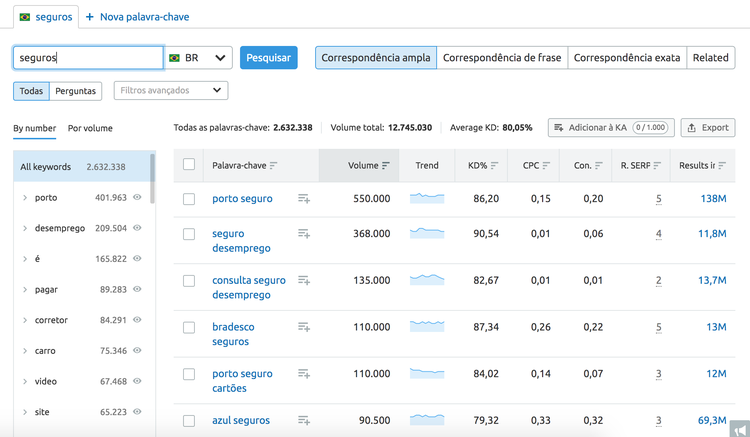
Task: Switch to Perguntas filter tab
Action: [76, 91]
